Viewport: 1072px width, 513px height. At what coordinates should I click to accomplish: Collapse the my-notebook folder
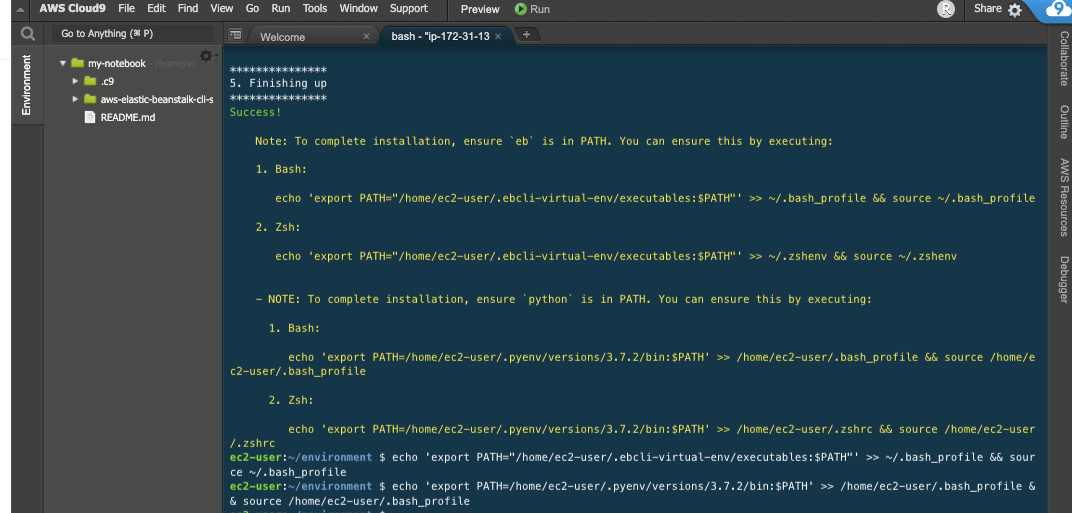[63, 63]
